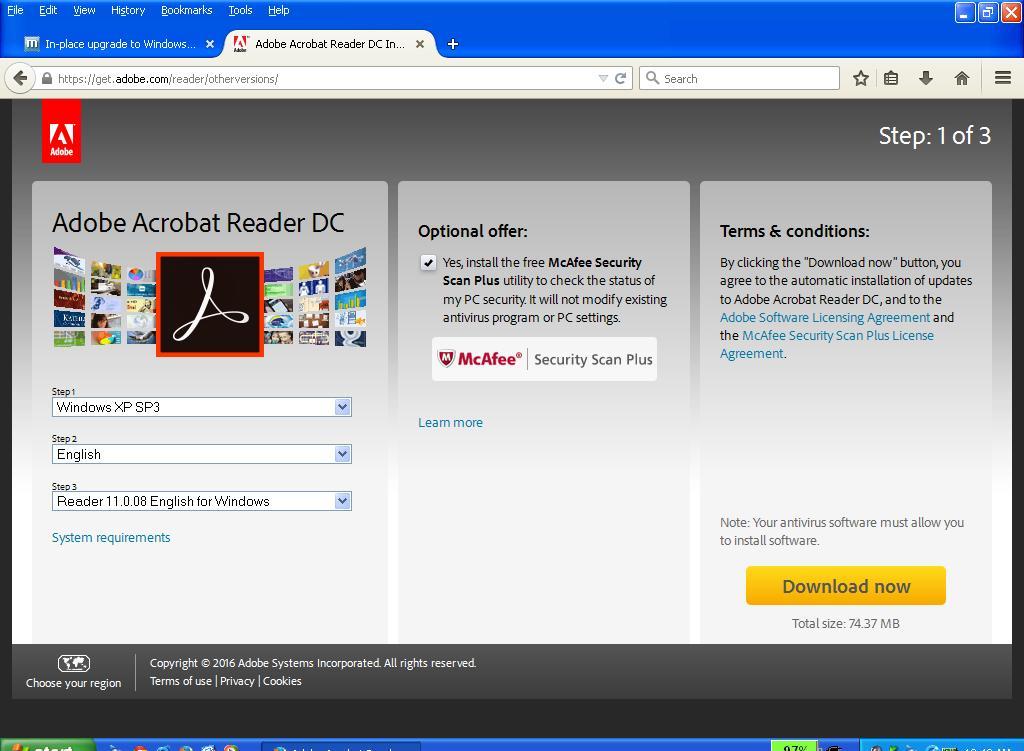Uncheck the McAfee Security Scan Plus offer

tap(428, 263)
